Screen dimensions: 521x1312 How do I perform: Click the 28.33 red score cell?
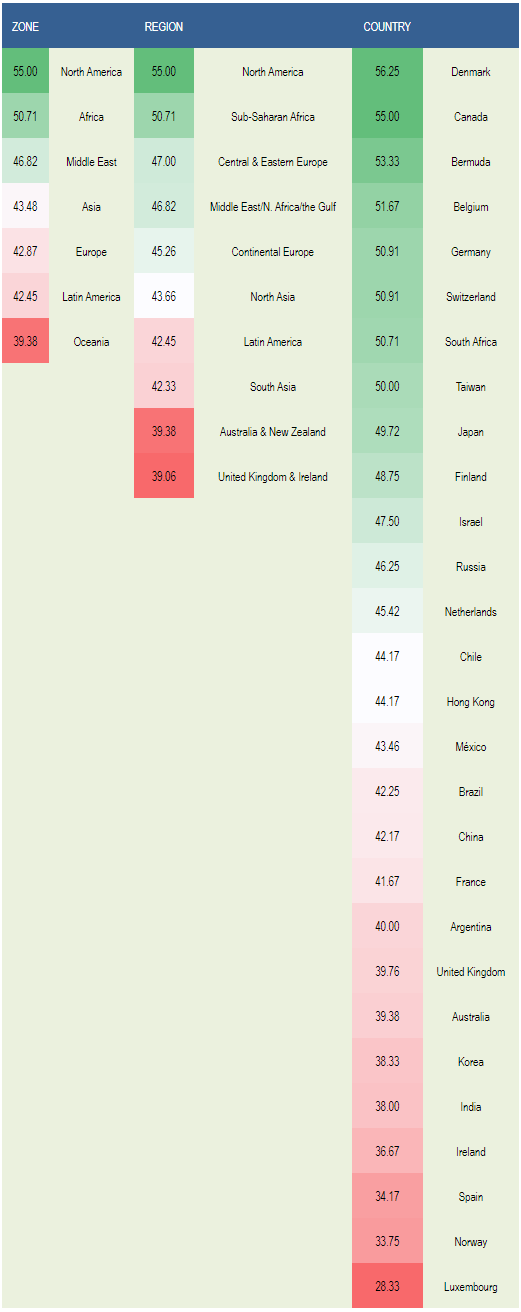click(x=387, y=1287)
